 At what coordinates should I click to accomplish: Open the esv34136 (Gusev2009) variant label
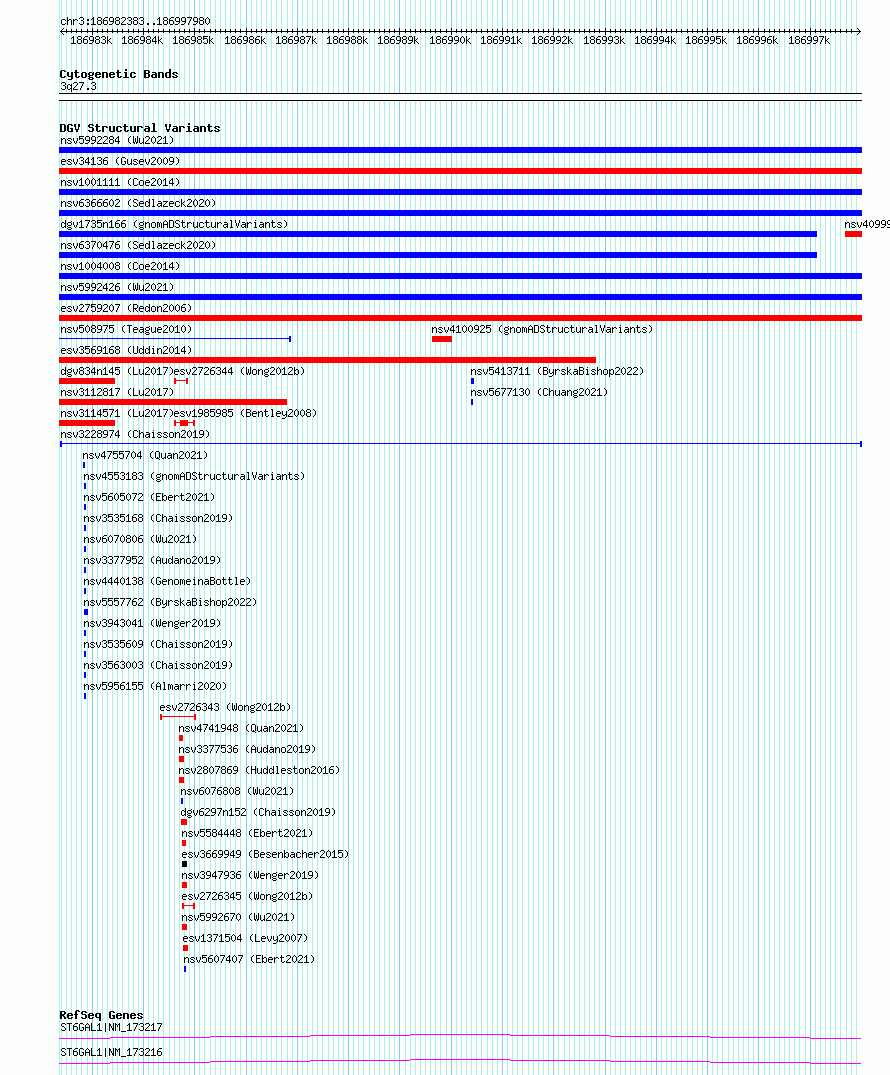[120, 161]
